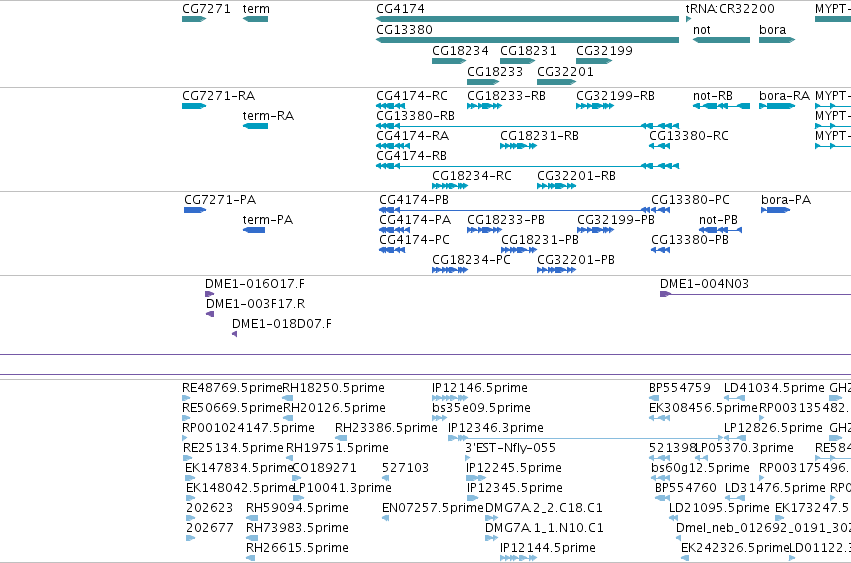This screenshot has height=563, width=851.
Task: Click transcript not-RB
Action: click(713, 96)
